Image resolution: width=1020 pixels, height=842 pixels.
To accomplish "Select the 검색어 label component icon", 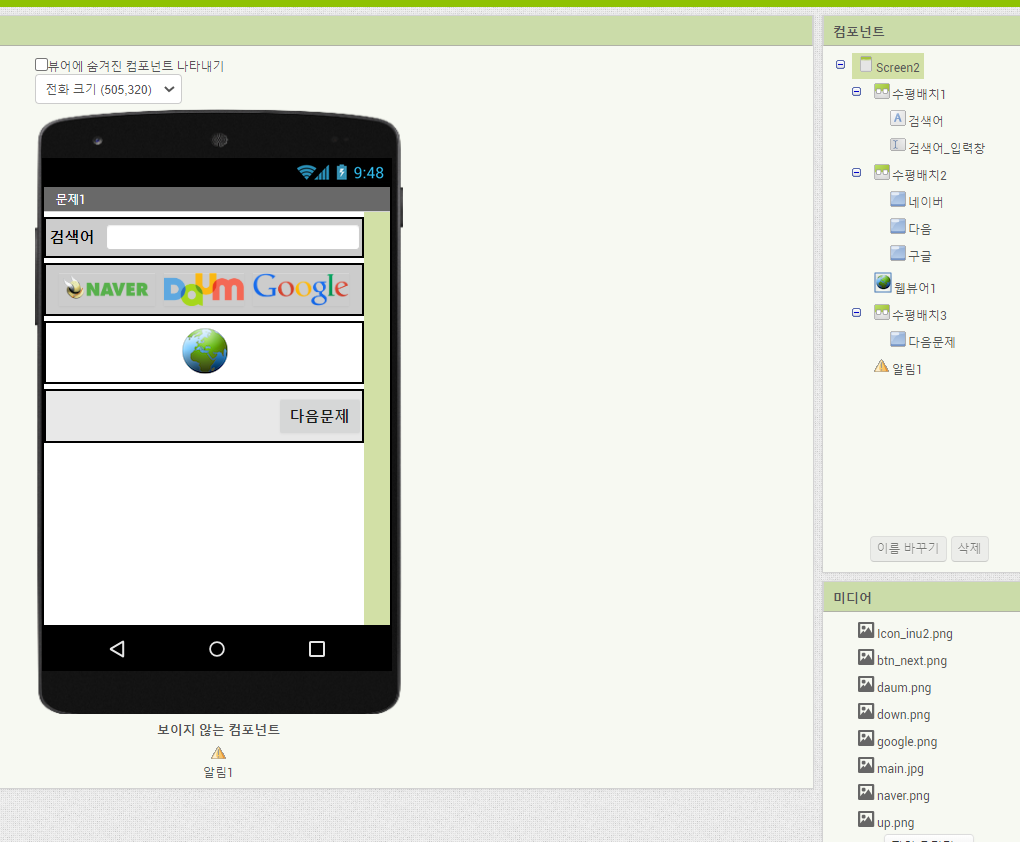I will coord(898,118).
